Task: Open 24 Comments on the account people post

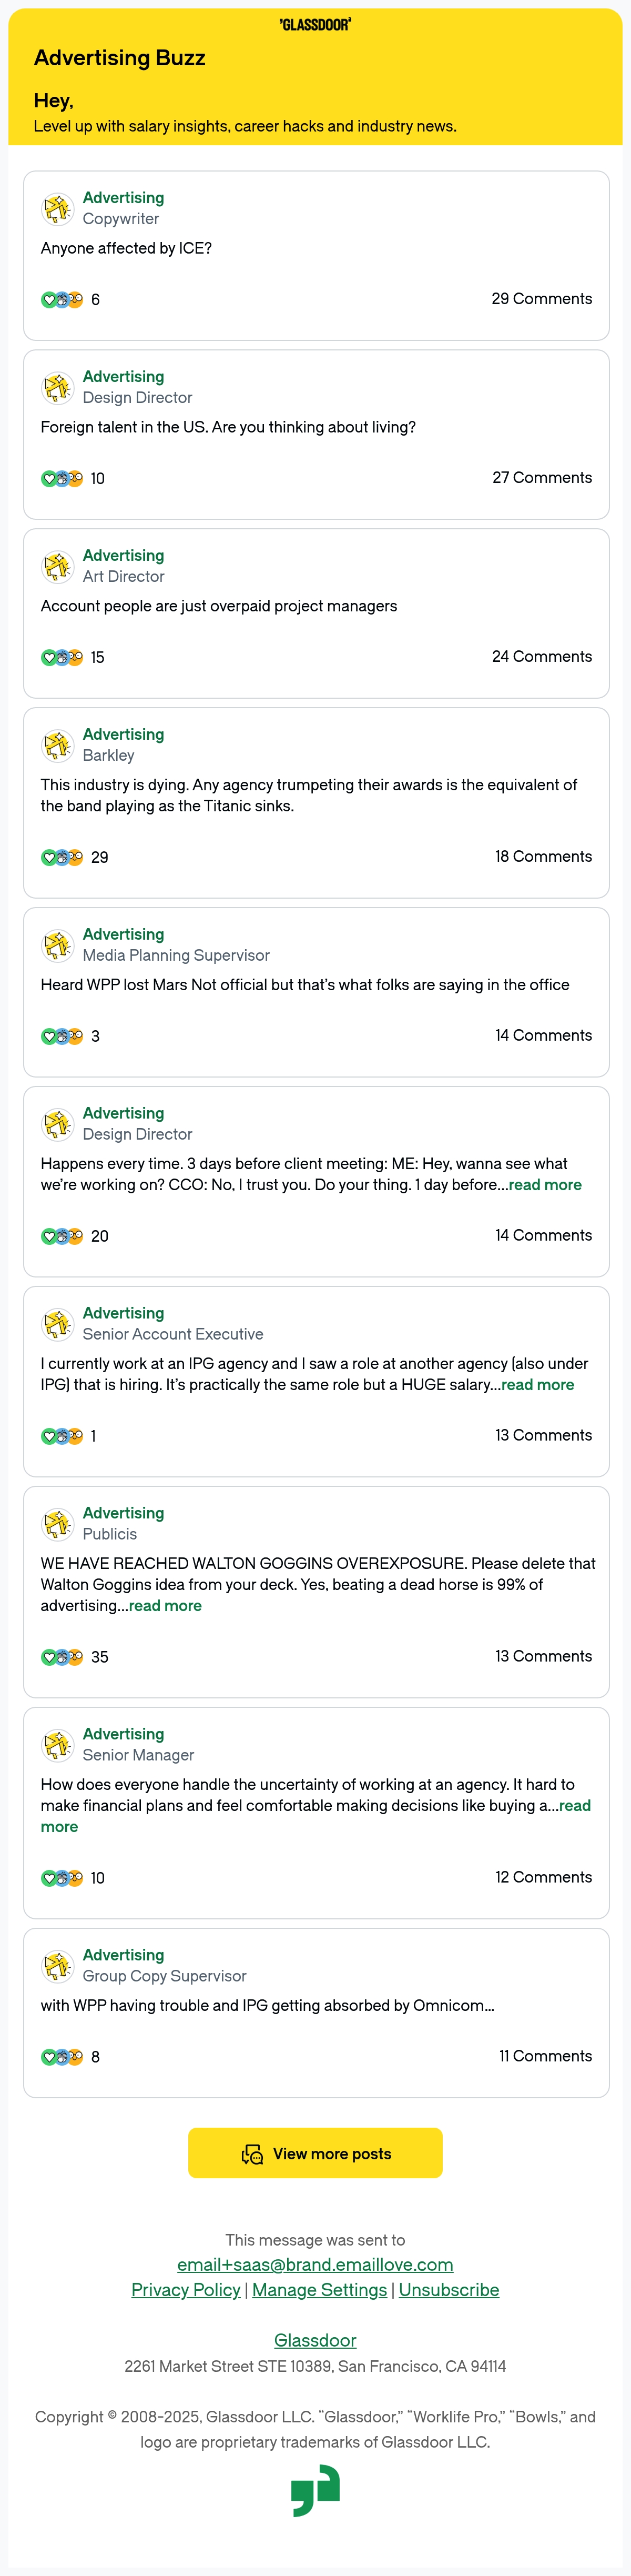Action: tap(542, 657)
